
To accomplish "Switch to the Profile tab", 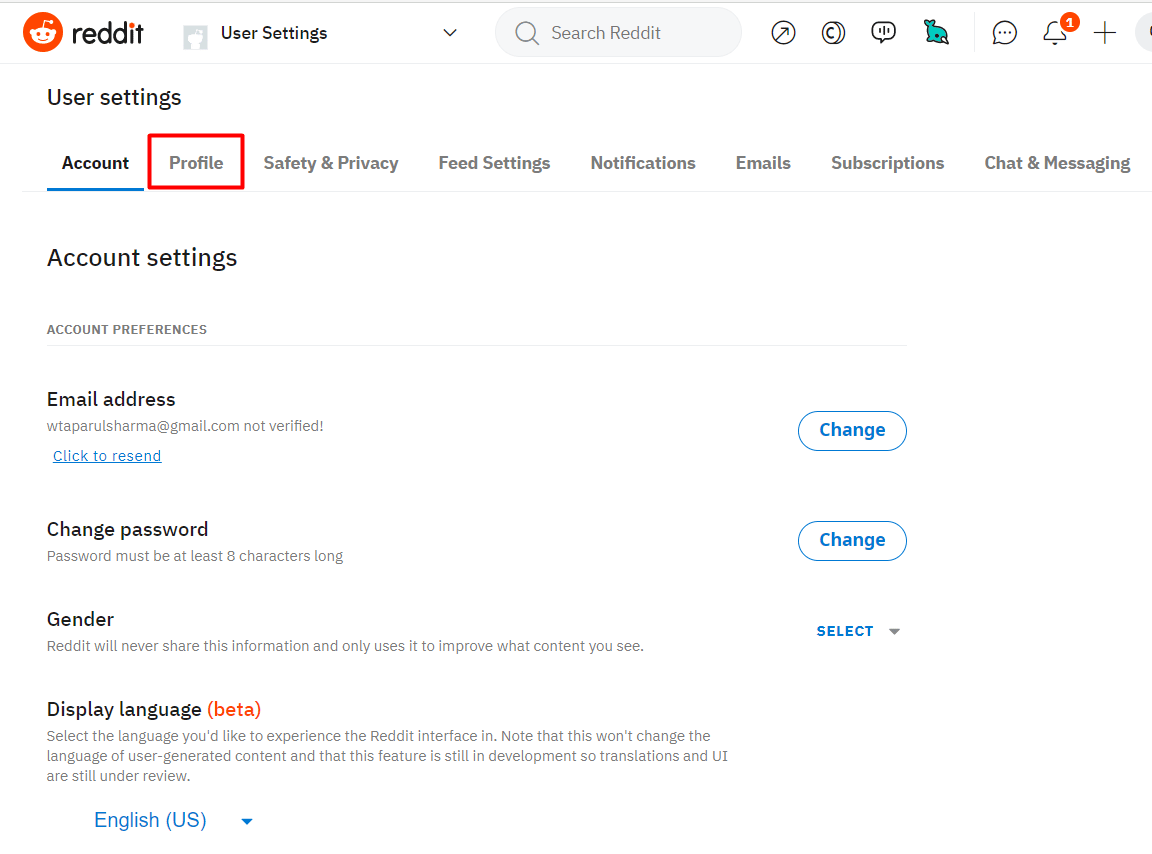I will click(x=196, y=163).
